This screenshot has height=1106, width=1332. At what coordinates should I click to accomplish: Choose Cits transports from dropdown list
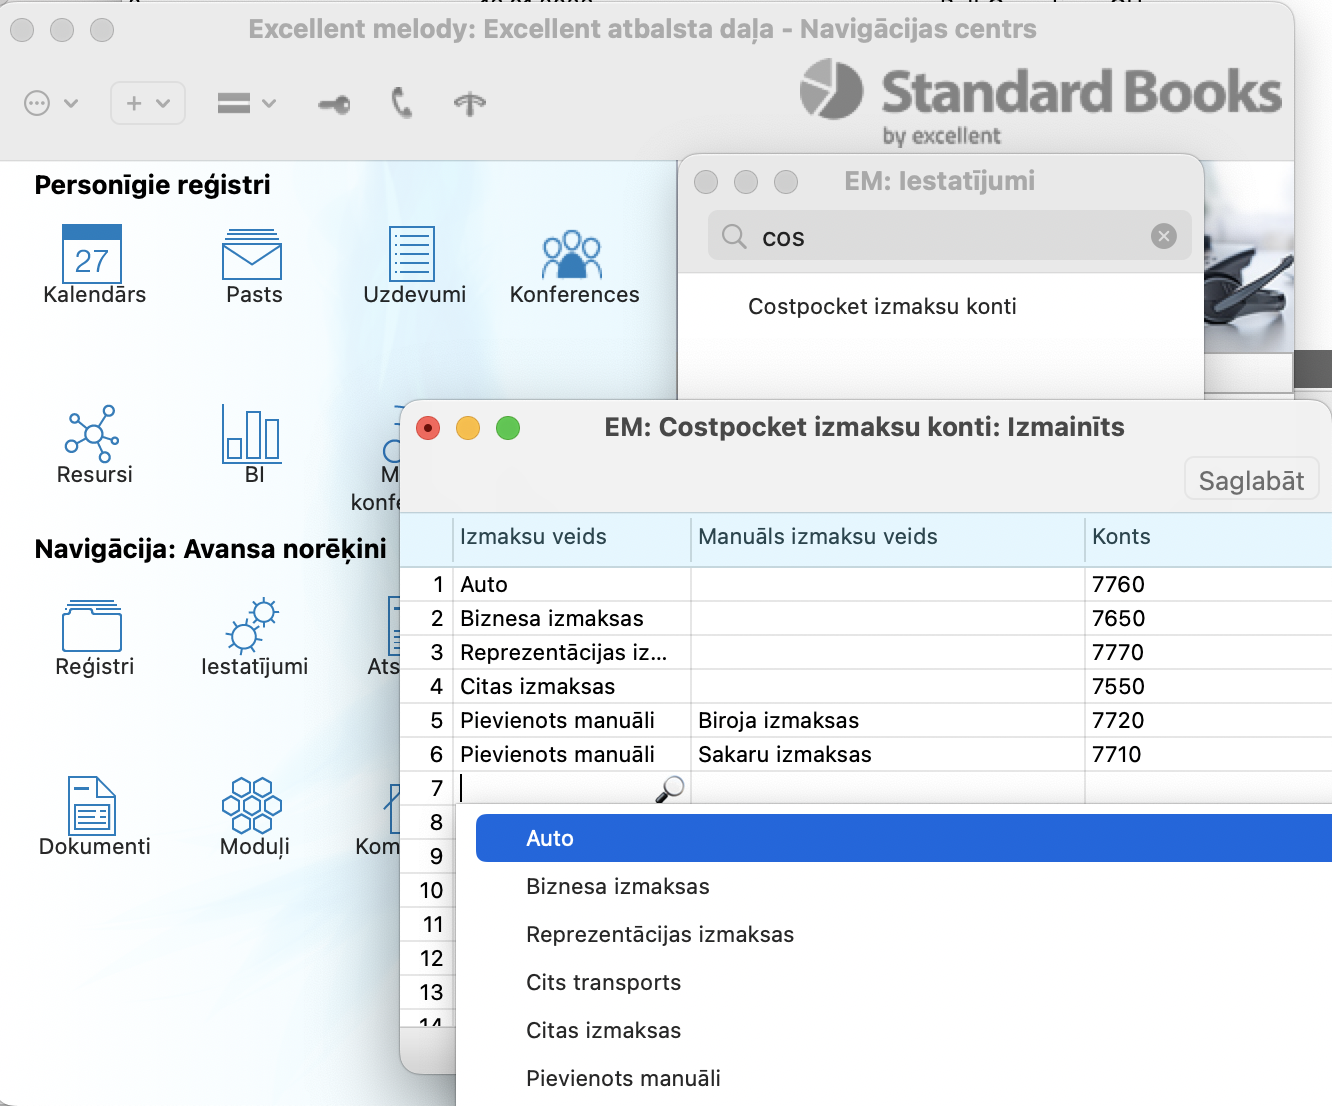[x=603, y=983]
